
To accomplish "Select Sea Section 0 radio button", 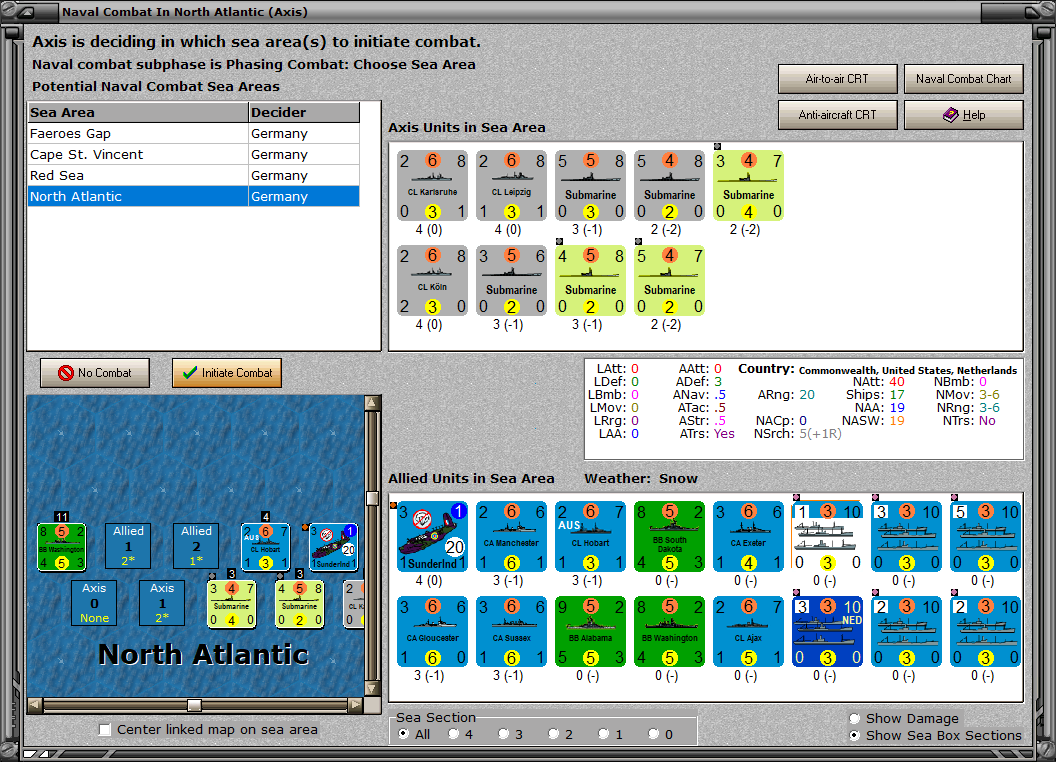I will tap(653, 734).
